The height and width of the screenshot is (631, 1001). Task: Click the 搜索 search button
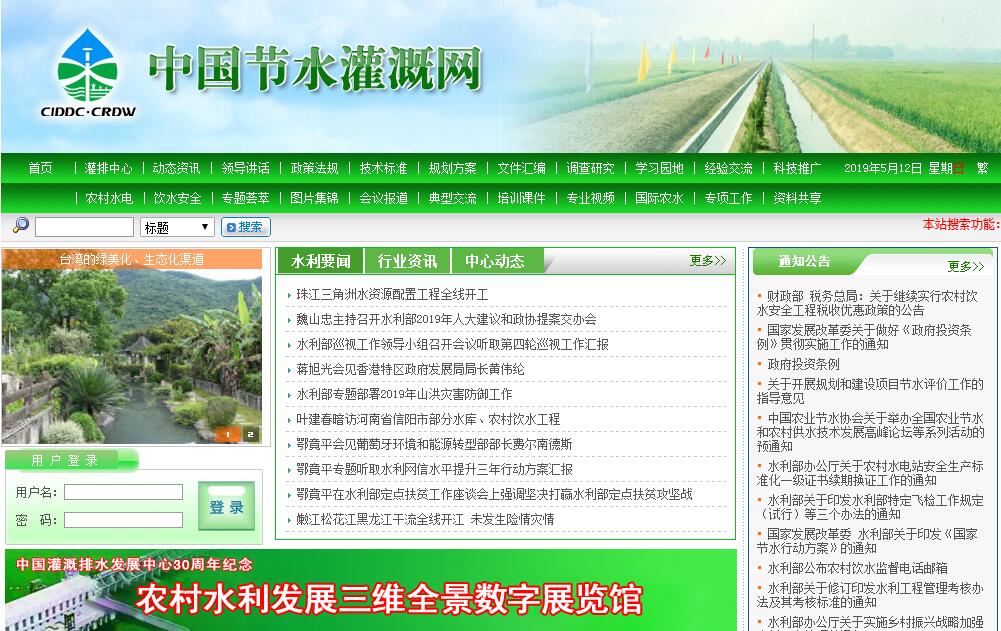(x=246, y=227)
